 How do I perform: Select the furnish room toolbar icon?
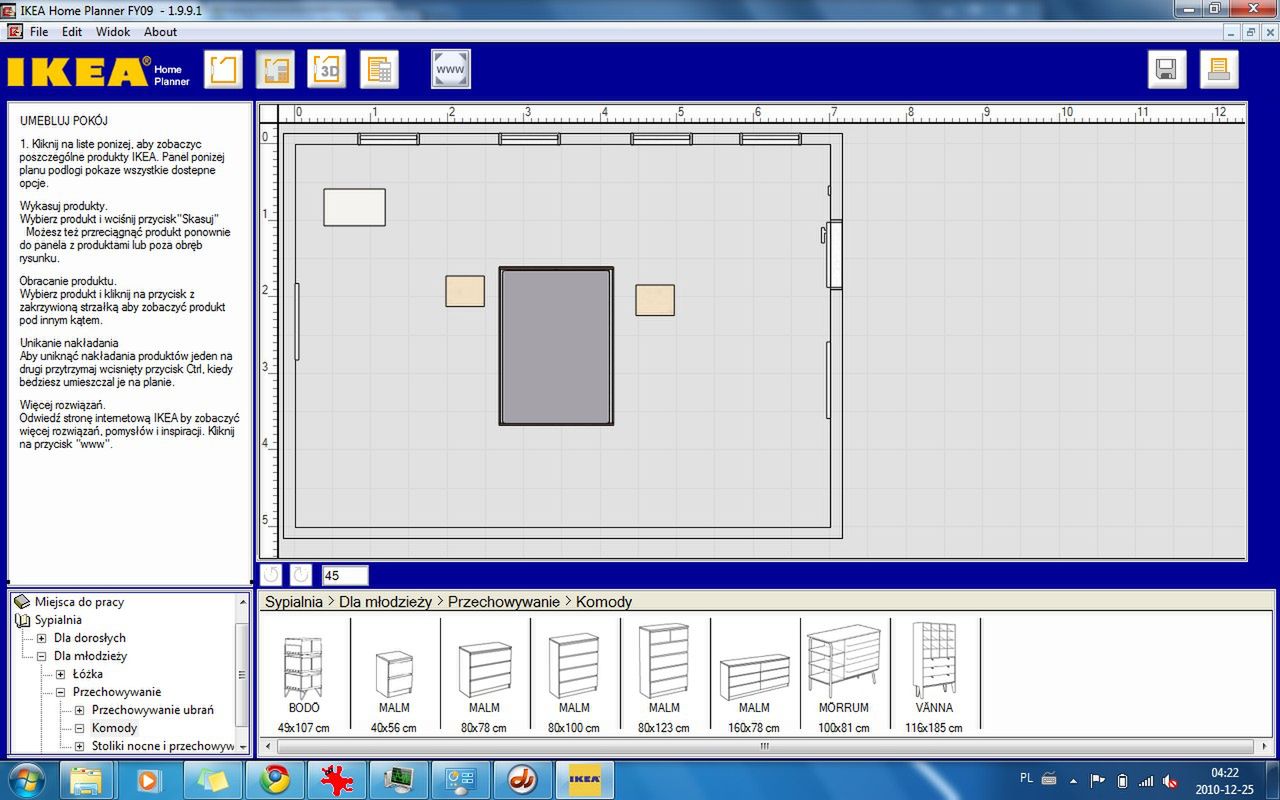tap(275, 69)
